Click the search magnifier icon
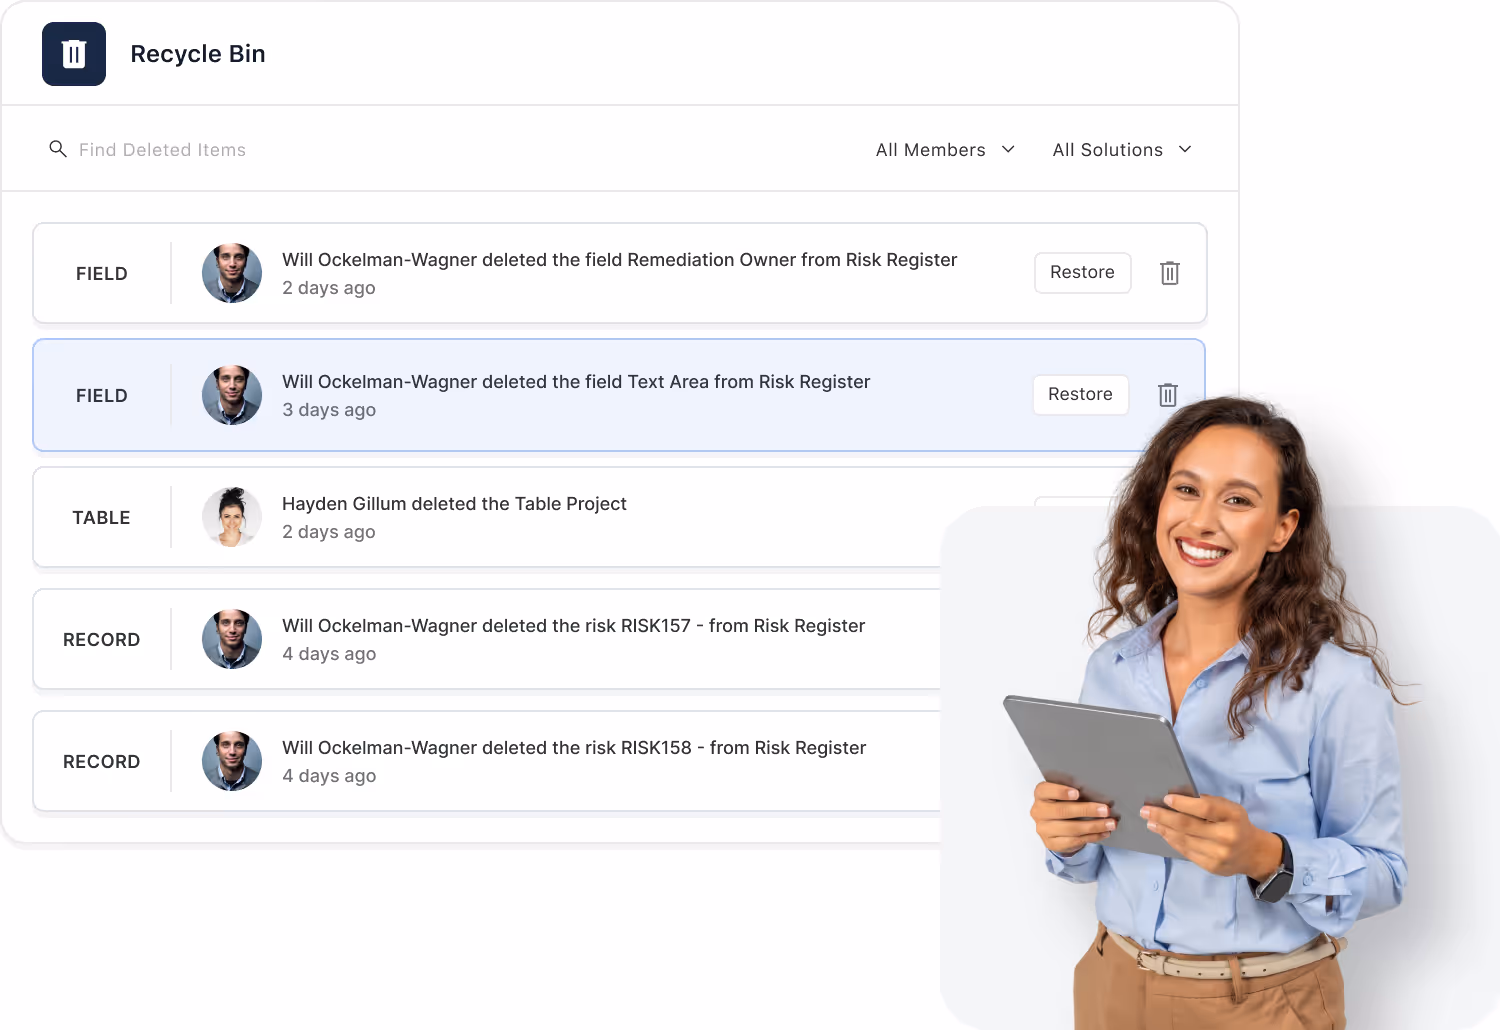The image size is (1500, 1030). pos(58,149)
